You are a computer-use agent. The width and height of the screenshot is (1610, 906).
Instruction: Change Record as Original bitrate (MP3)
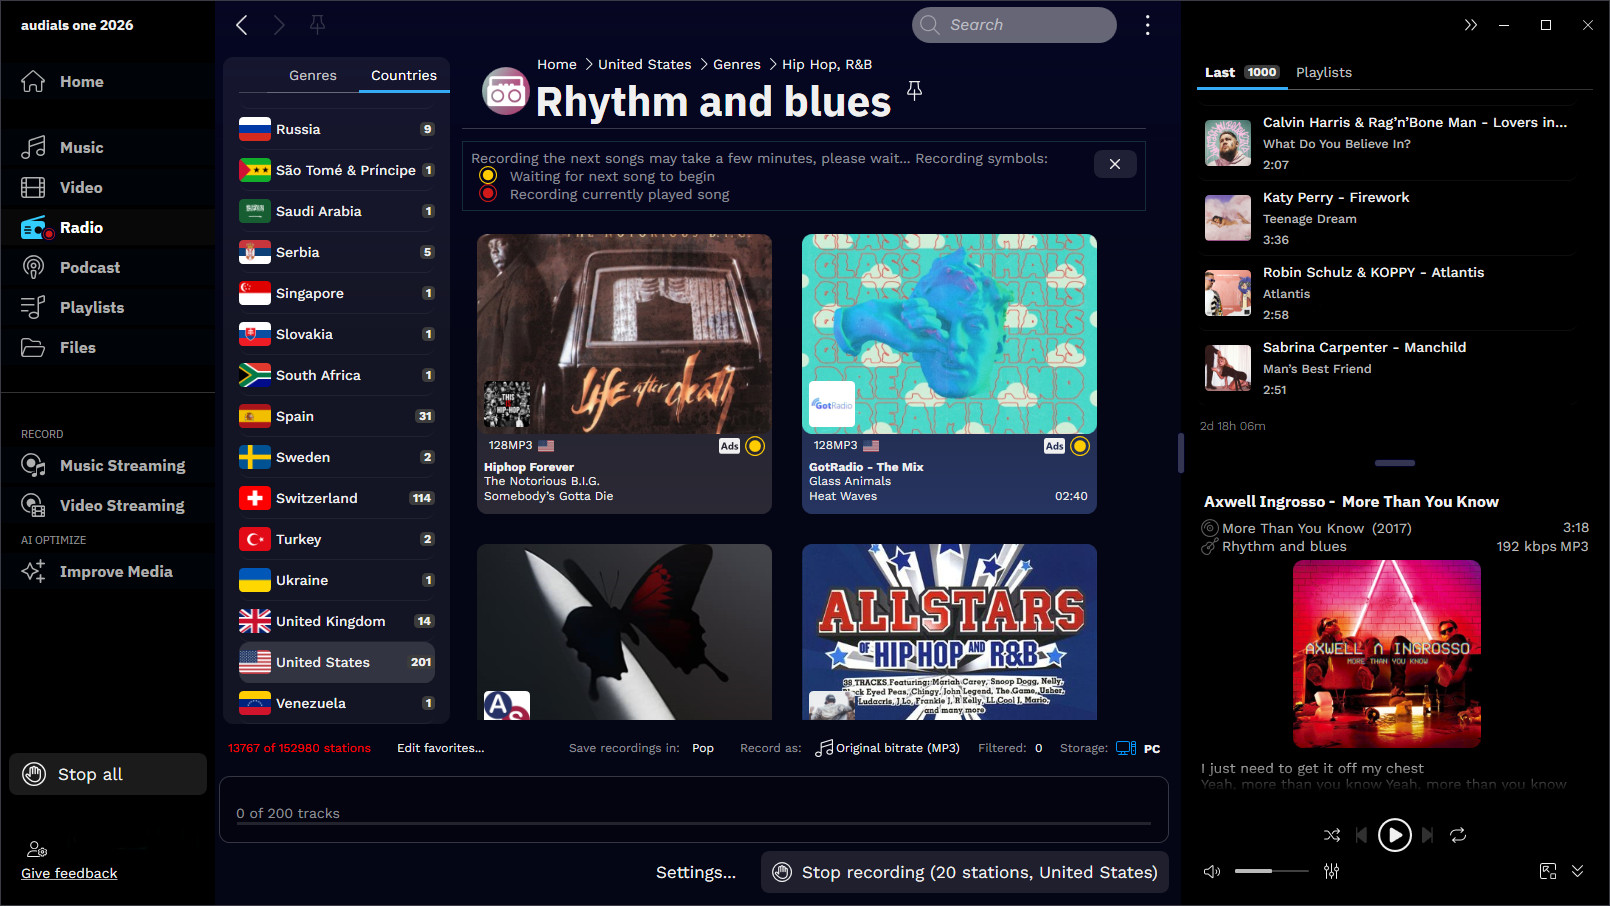pos(888,748)
